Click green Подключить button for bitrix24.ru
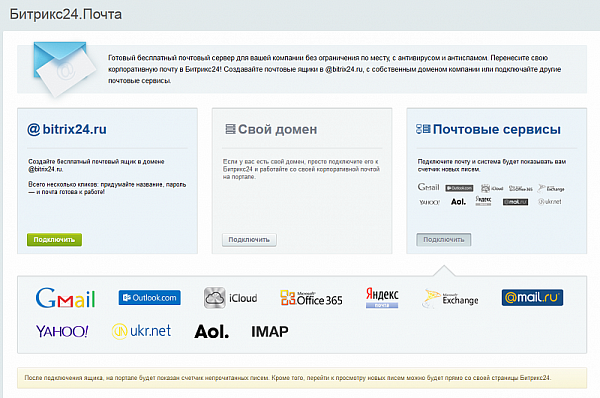The image size is (600, 398). (x=54, y=240)
